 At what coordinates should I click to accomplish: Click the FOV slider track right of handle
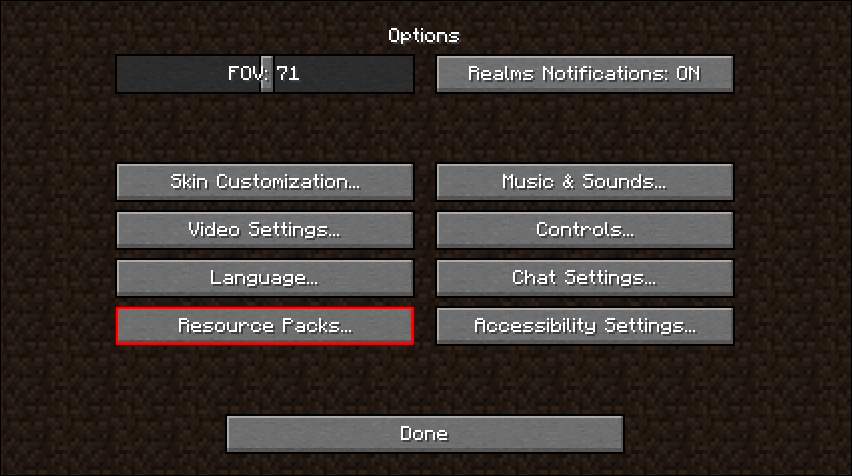(x=343, y=74)
